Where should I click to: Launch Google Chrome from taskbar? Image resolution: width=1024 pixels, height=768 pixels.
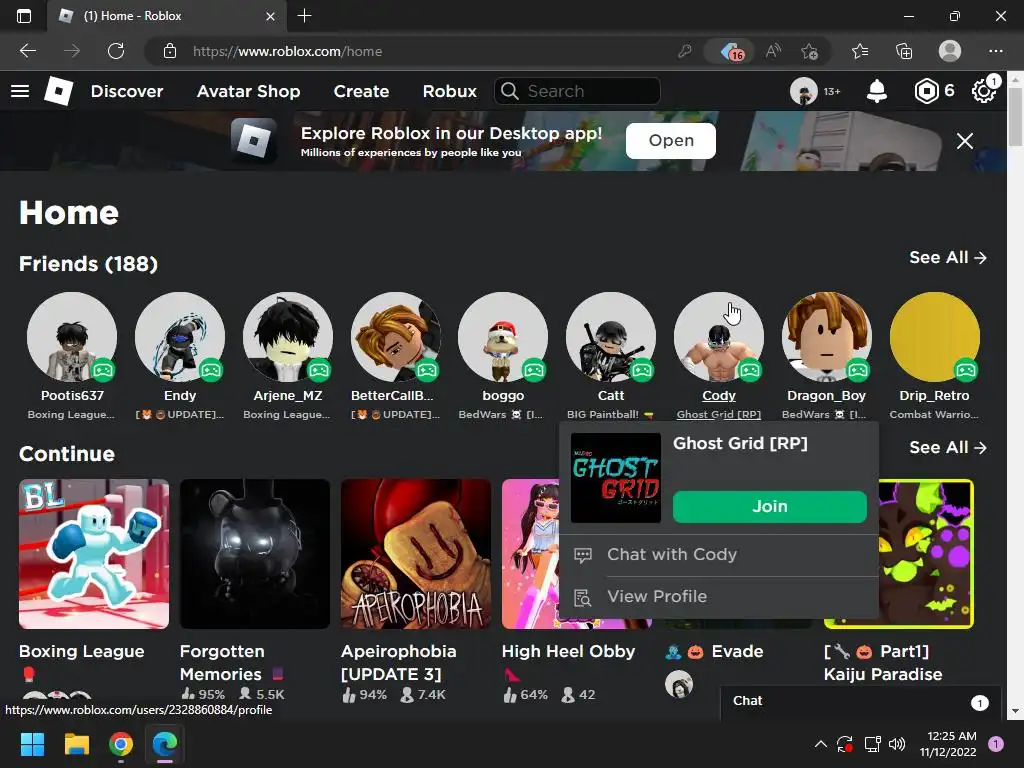pos(121,744)
